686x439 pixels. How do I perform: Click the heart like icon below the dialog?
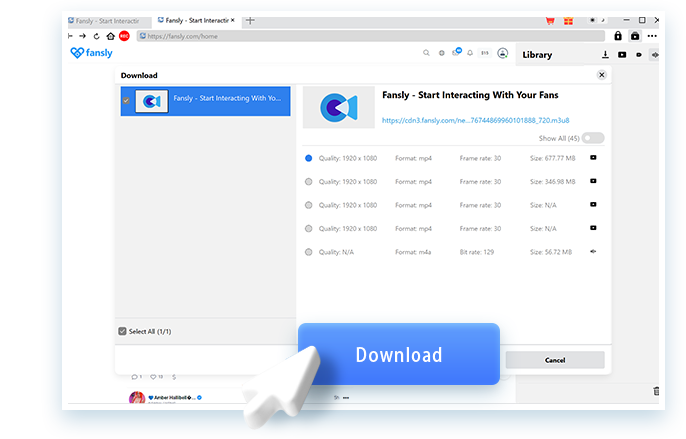[154, 376]
